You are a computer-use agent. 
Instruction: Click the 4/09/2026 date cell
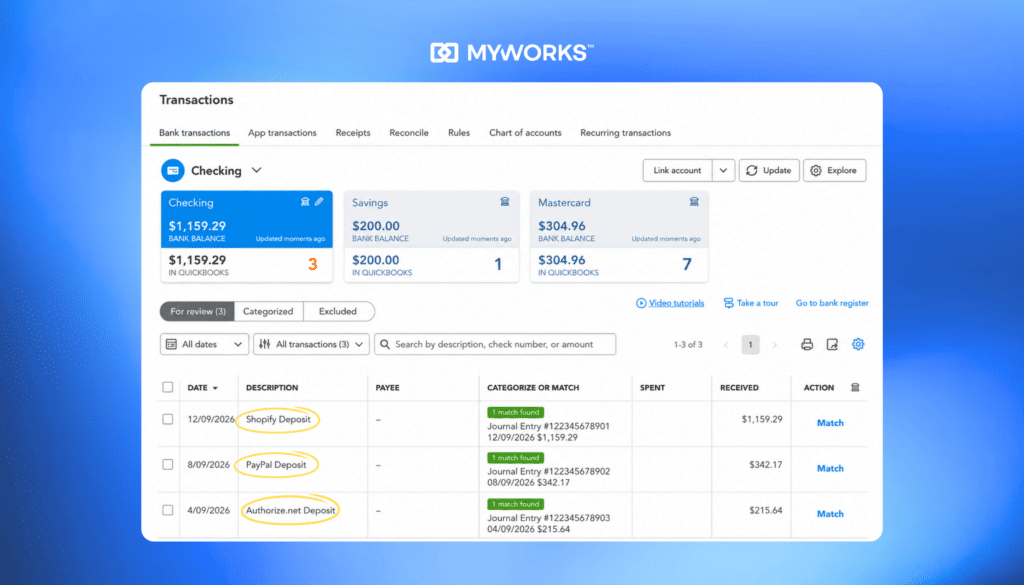pos(208,510)
